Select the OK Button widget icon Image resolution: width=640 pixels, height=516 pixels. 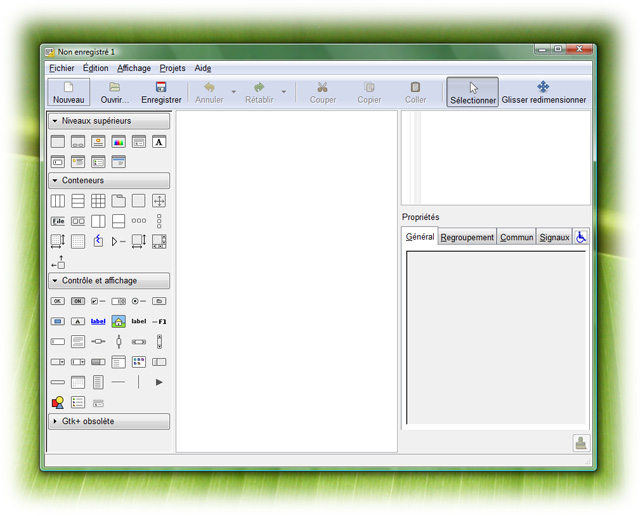58,301
